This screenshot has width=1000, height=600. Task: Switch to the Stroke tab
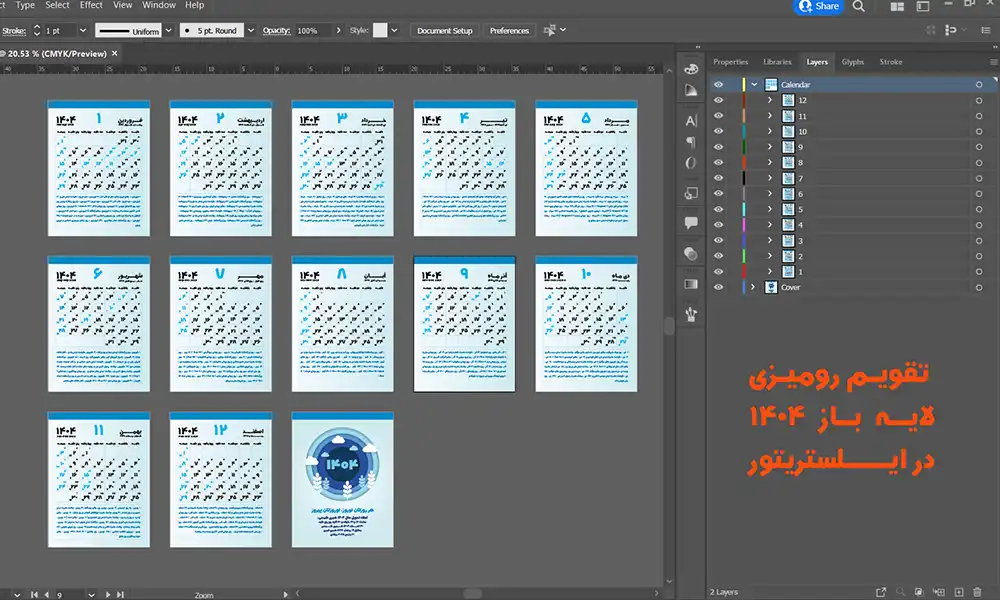pyautogui.click(x=890, y=62)
